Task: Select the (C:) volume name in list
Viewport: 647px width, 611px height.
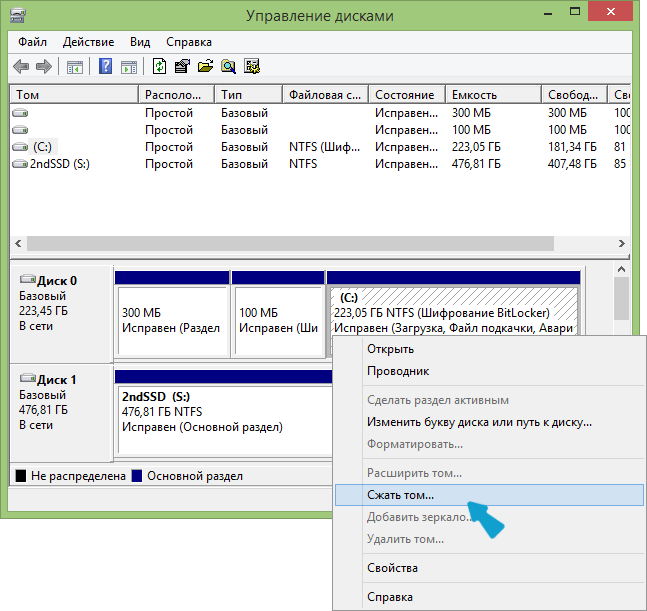Action: click(x=43, y=147)
